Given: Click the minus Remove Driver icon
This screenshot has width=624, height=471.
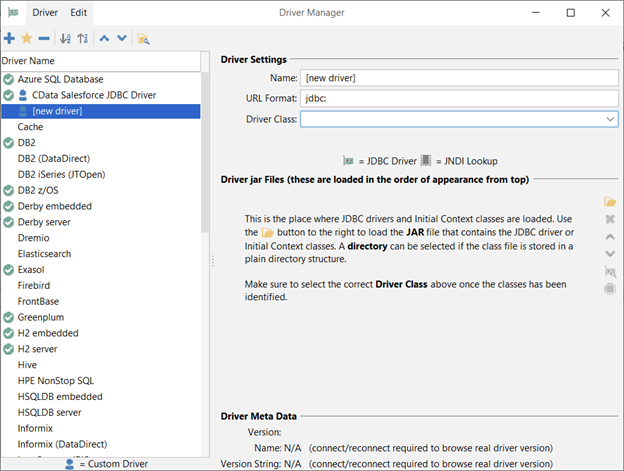Looking at the screenshot, I should point(43,38).
